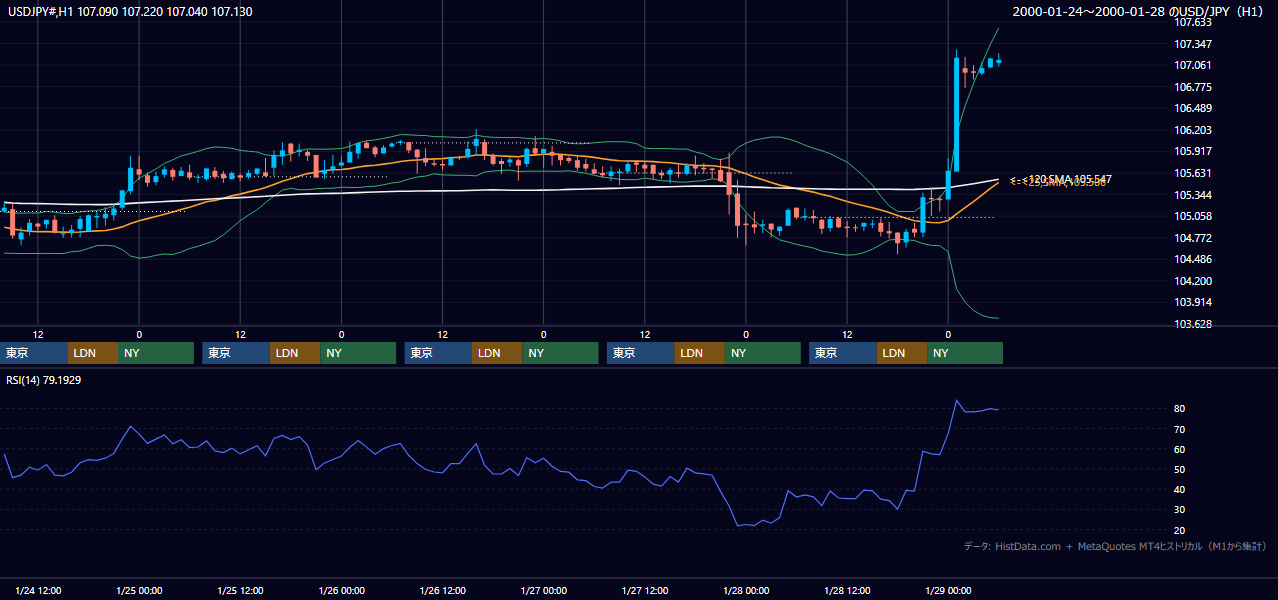Click price axis value 106.203
This screenshot has height=600, width=1278.
[1194, 130]
